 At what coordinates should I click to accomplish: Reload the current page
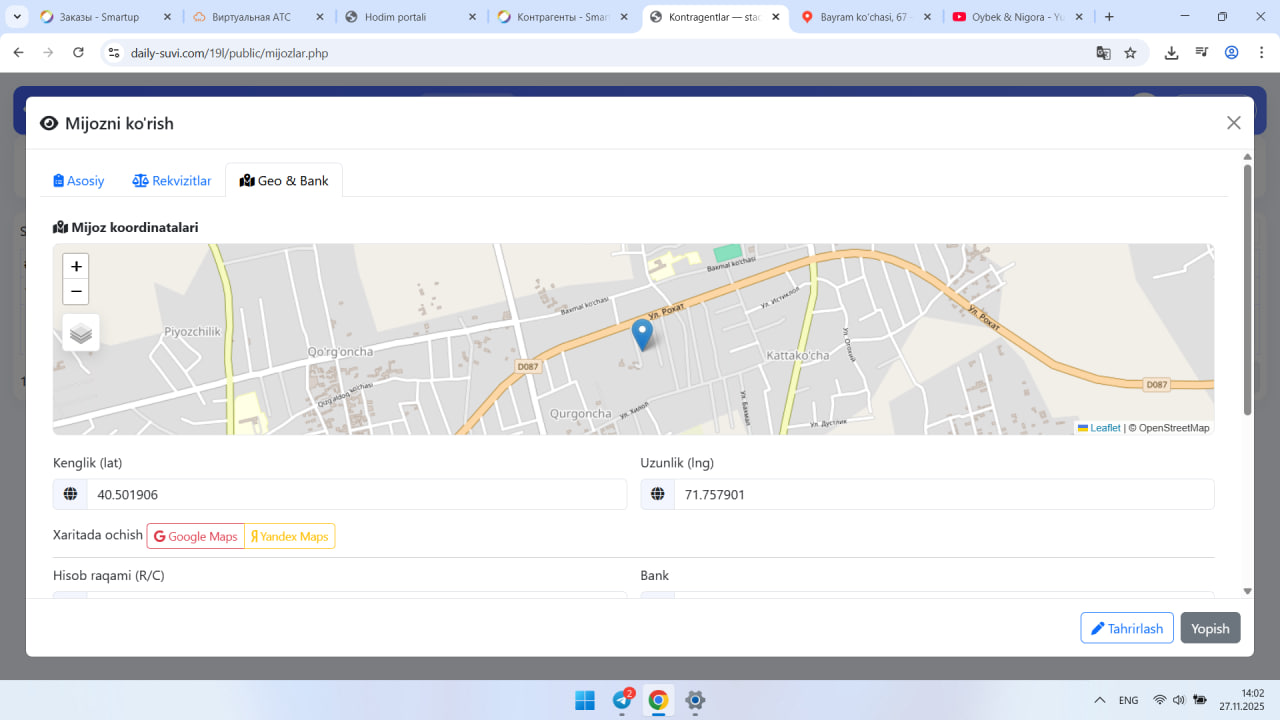tap(79, 53)
